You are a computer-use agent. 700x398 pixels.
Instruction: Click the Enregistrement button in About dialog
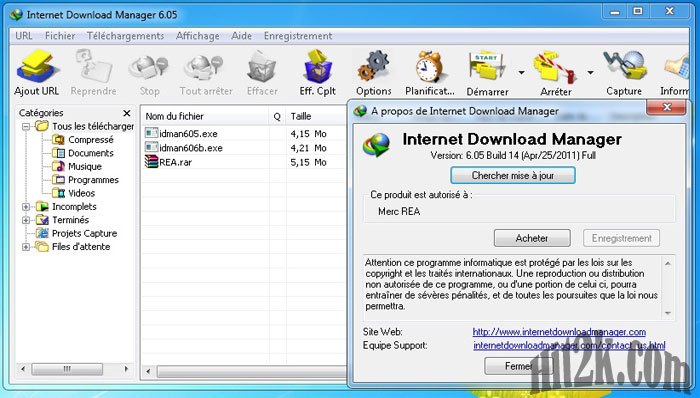(x=621, y=238)
